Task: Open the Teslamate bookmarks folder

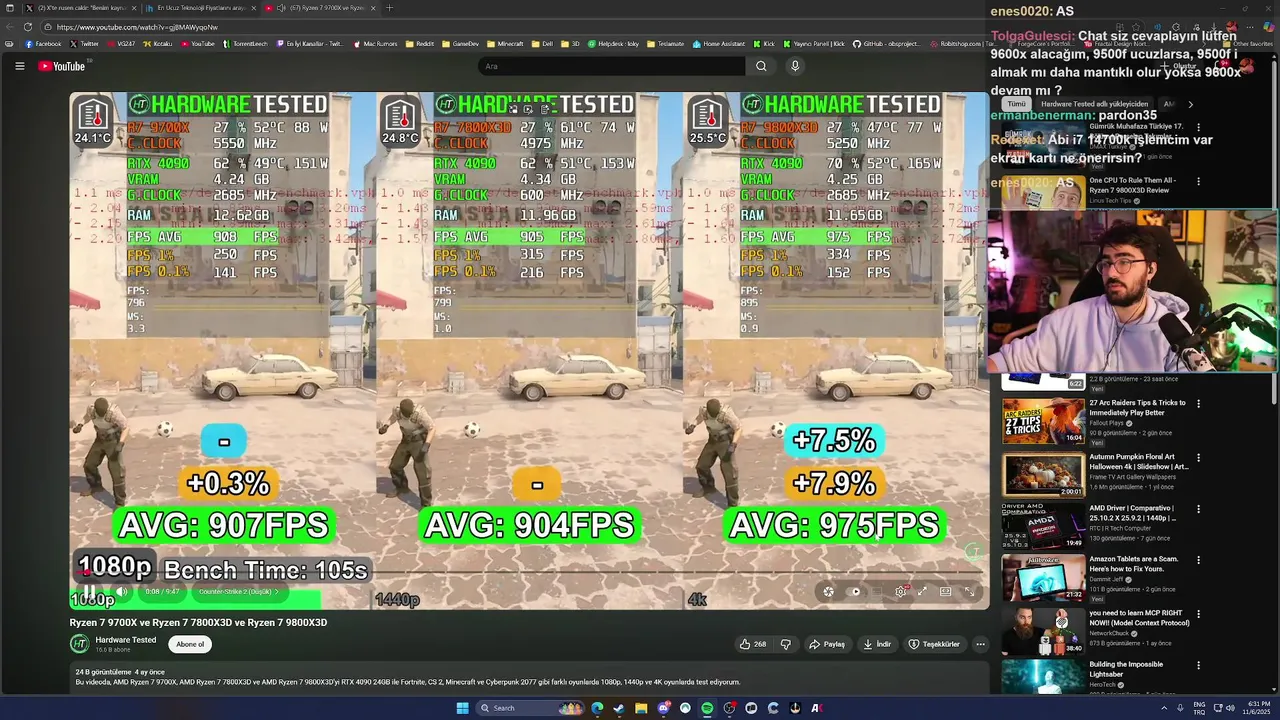Action: tap(665, 44)
